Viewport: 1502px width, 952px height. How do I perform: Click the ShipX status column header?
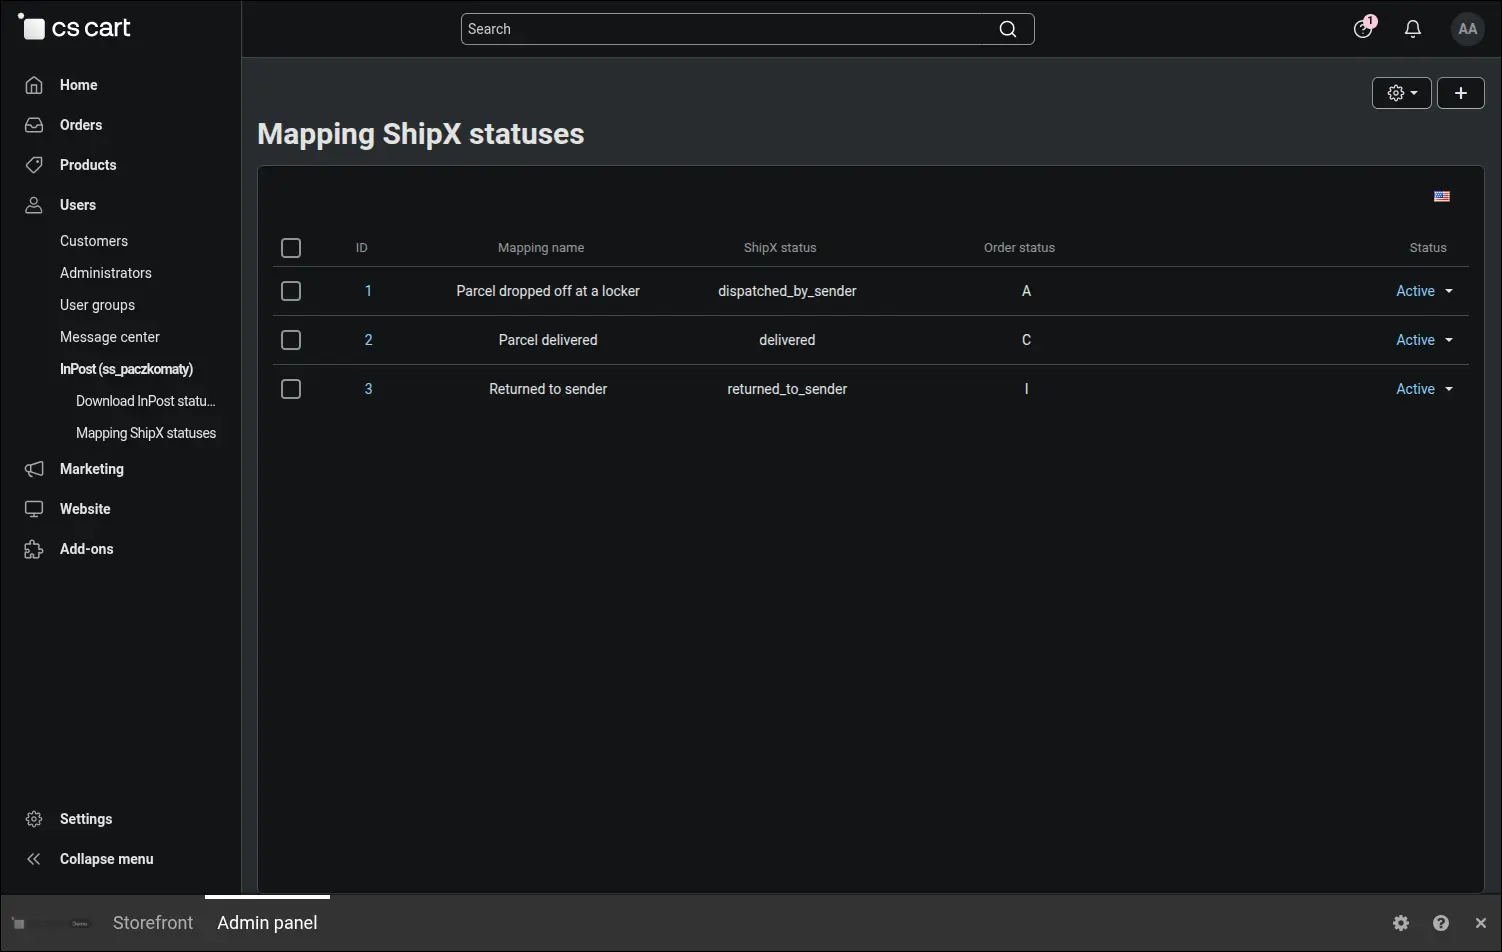(780, 248)
